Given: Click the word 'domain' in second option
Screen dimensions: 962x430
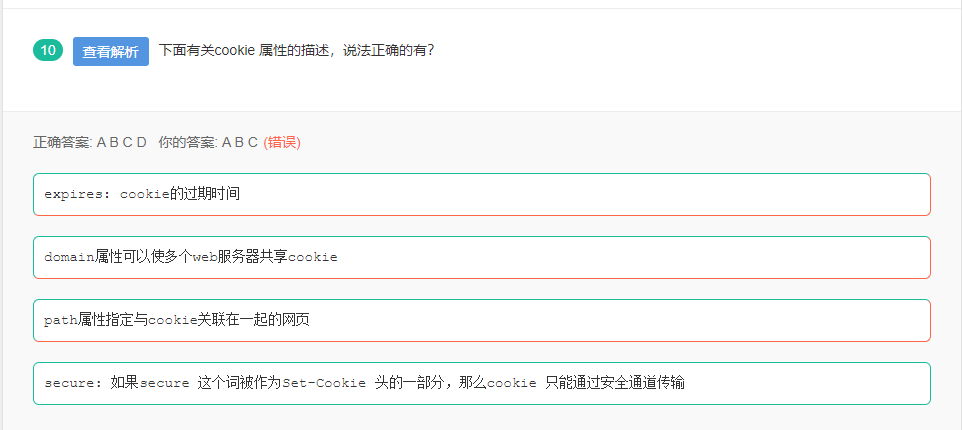Looking at the screenshot, I should point(69,257).
